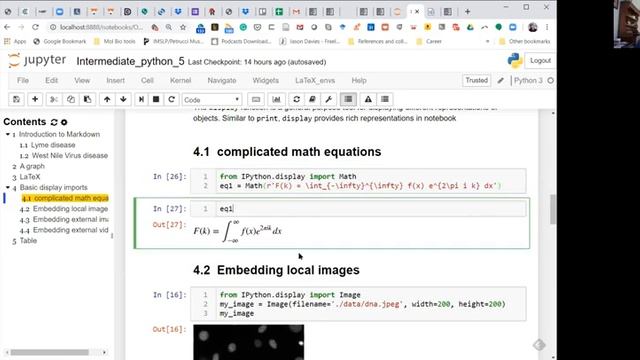Insert a new cell below
640x360 pixels.
coord(35,99)
